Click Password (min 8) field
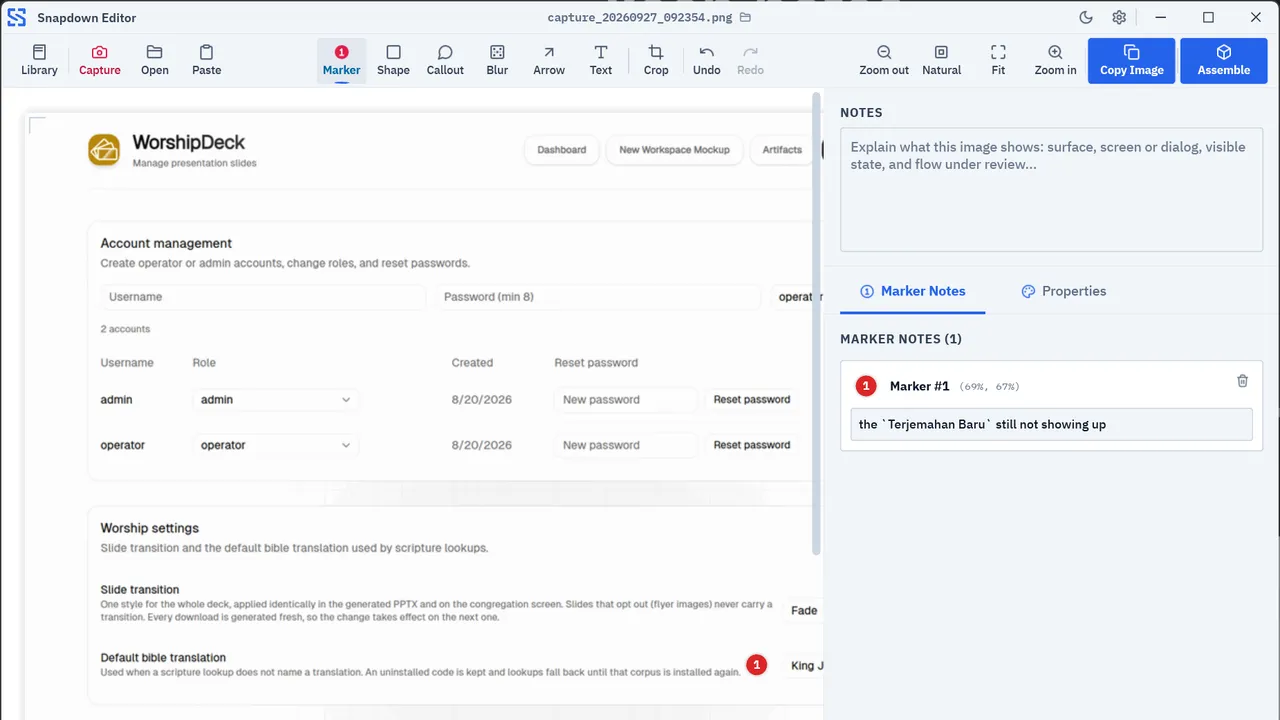 [x=598, y=297]
